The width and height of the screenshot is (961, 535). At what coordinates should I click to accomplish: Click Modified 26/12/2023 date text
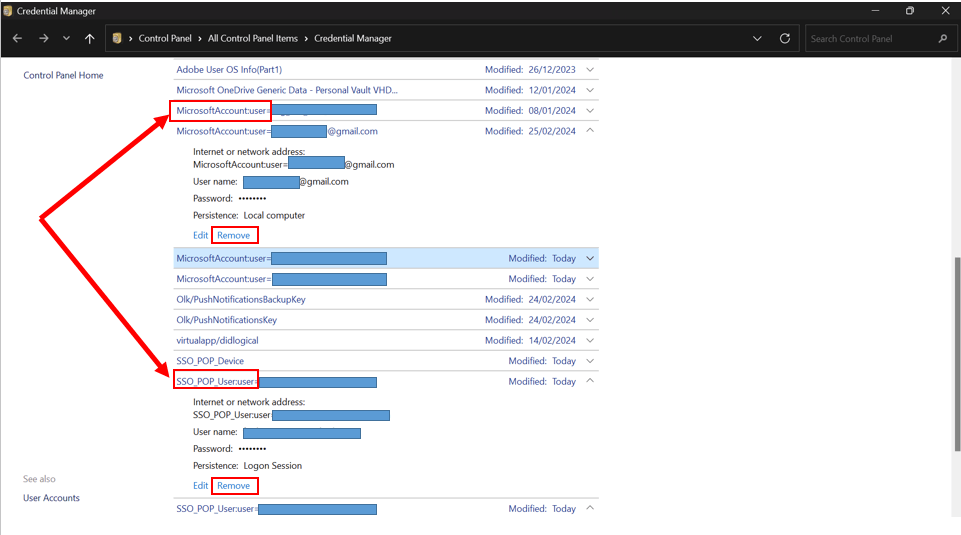tap(530, 70)
